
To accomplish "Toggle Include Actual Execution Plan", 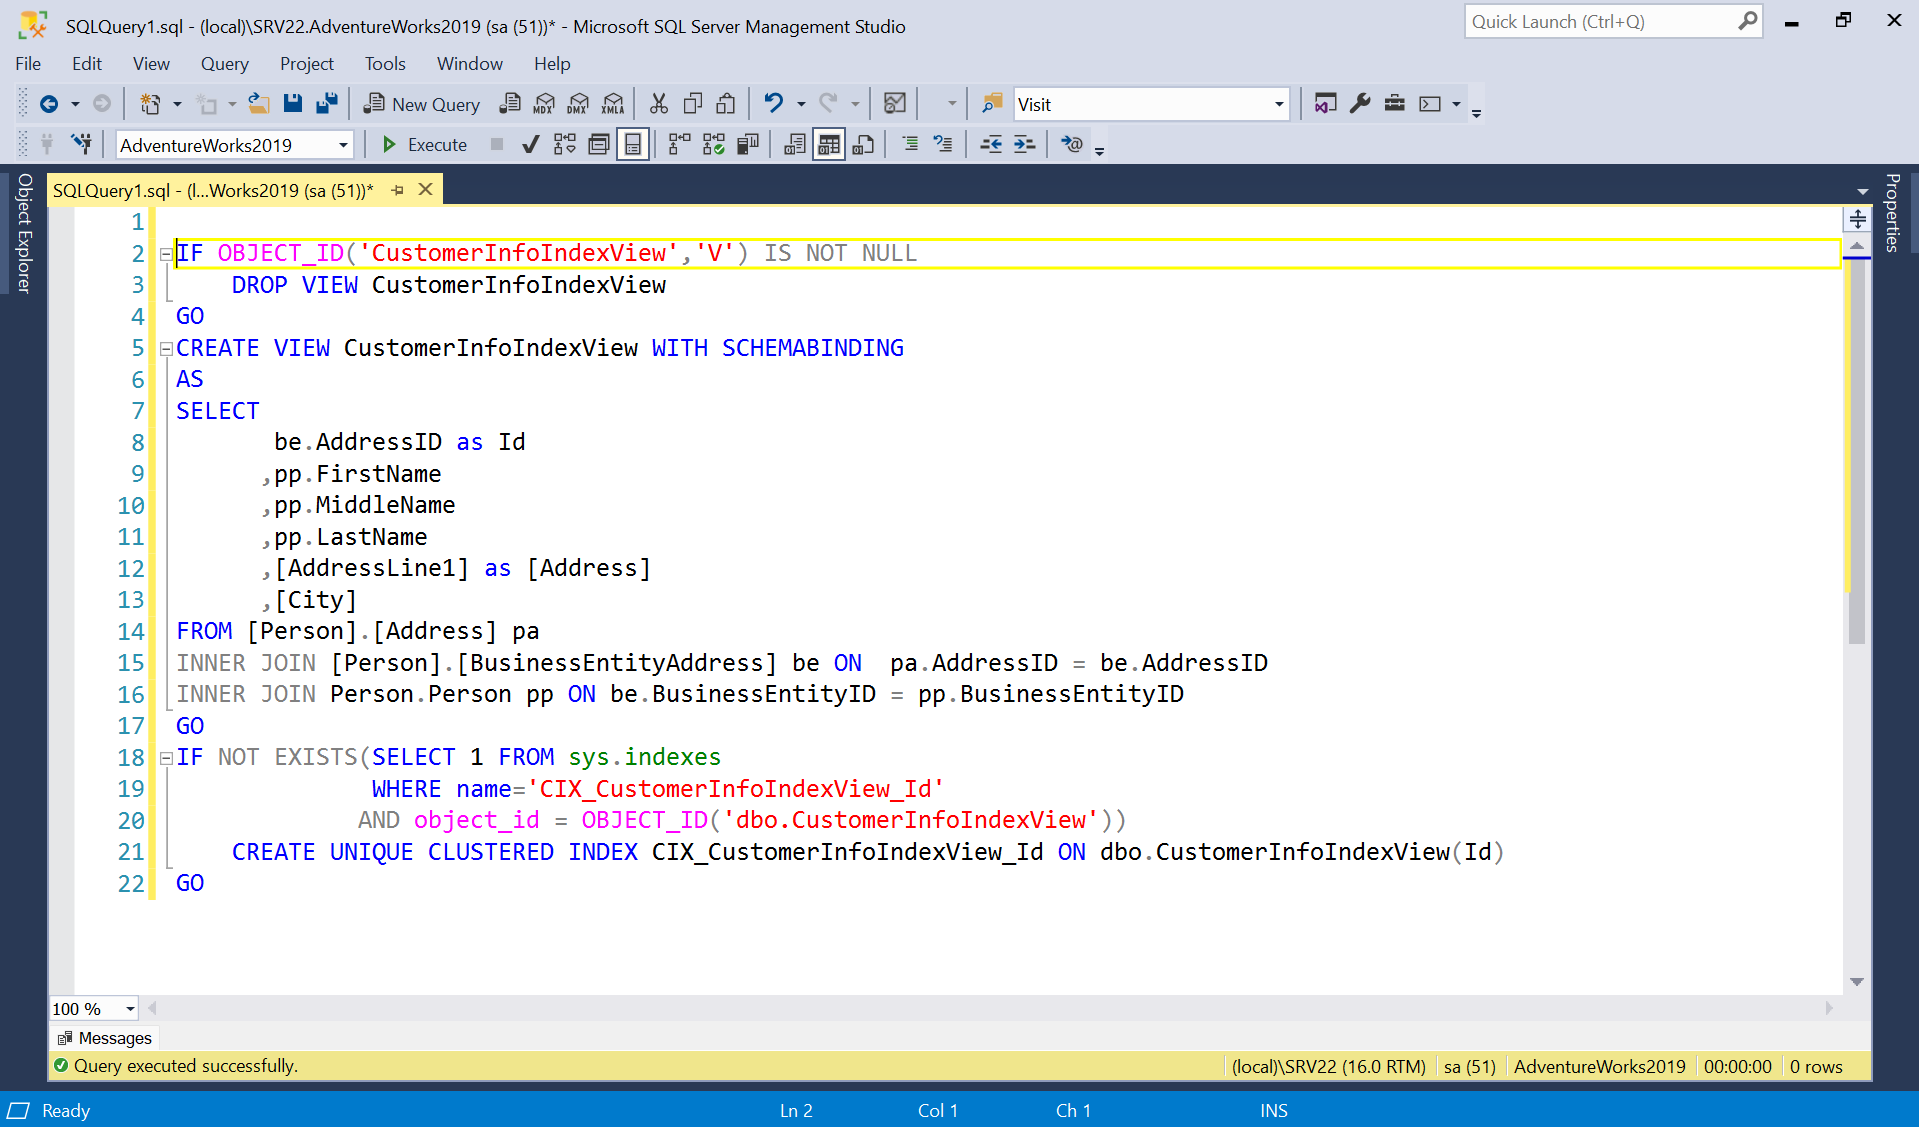I will [x=633, y=144].
